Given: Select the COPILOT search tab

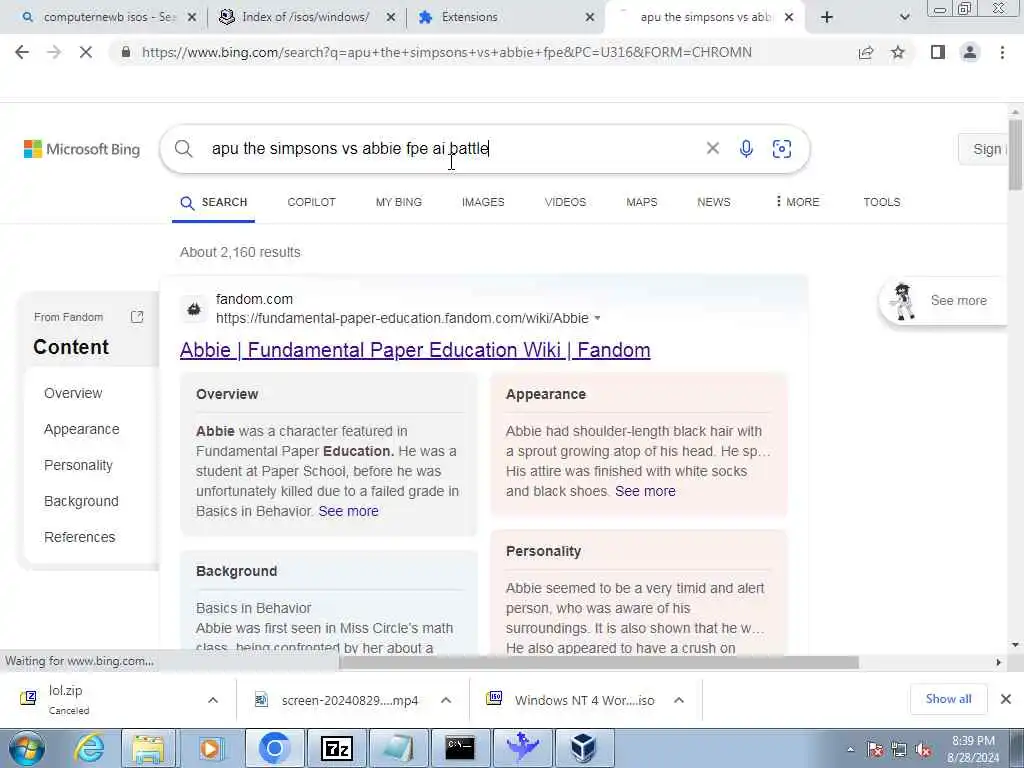Looking at the screenshot, I should (312, 202).
